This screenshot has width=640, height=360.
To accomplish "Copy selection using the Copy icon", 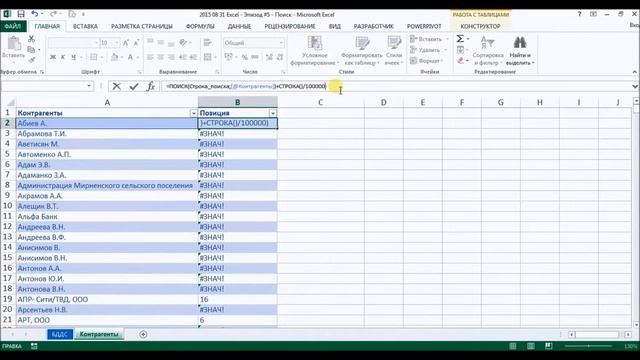I will click(31, 49).
